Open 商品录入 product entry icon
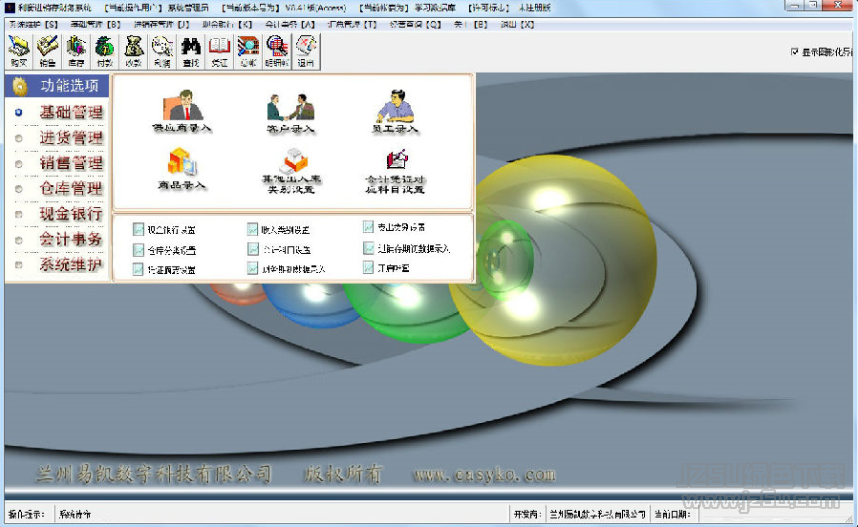 pos(182,169)
